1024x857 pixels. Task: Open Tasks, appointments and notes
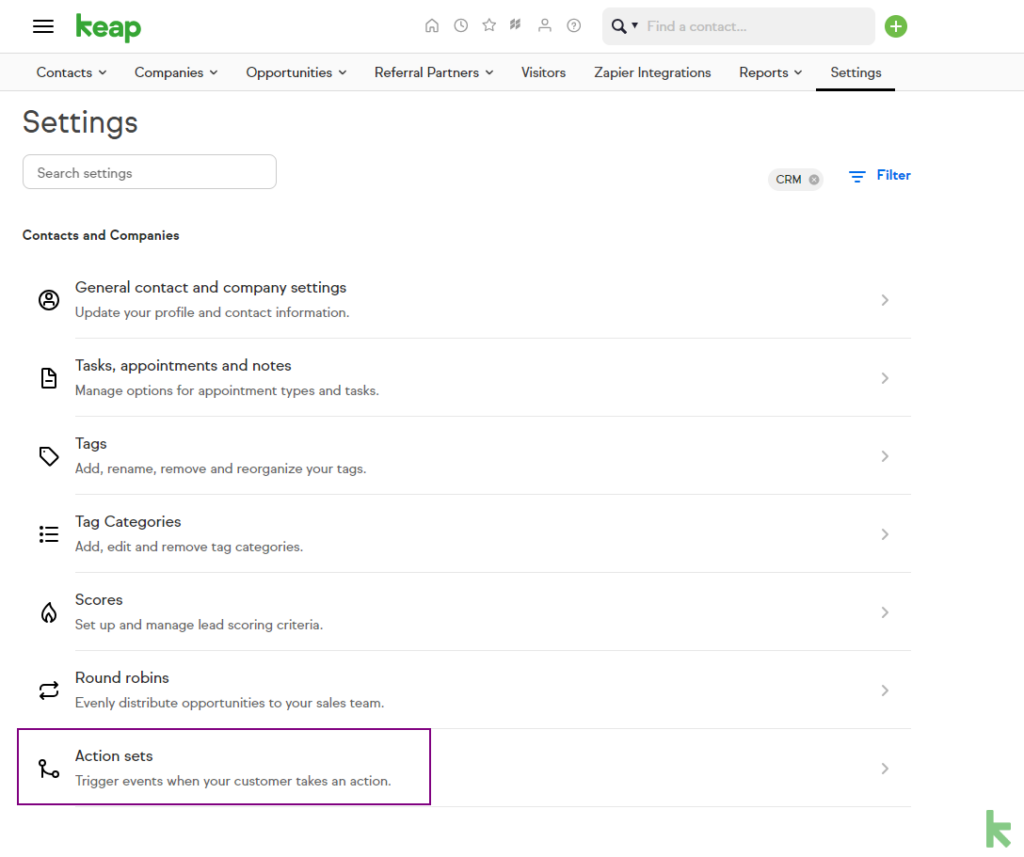click(184, 365)
